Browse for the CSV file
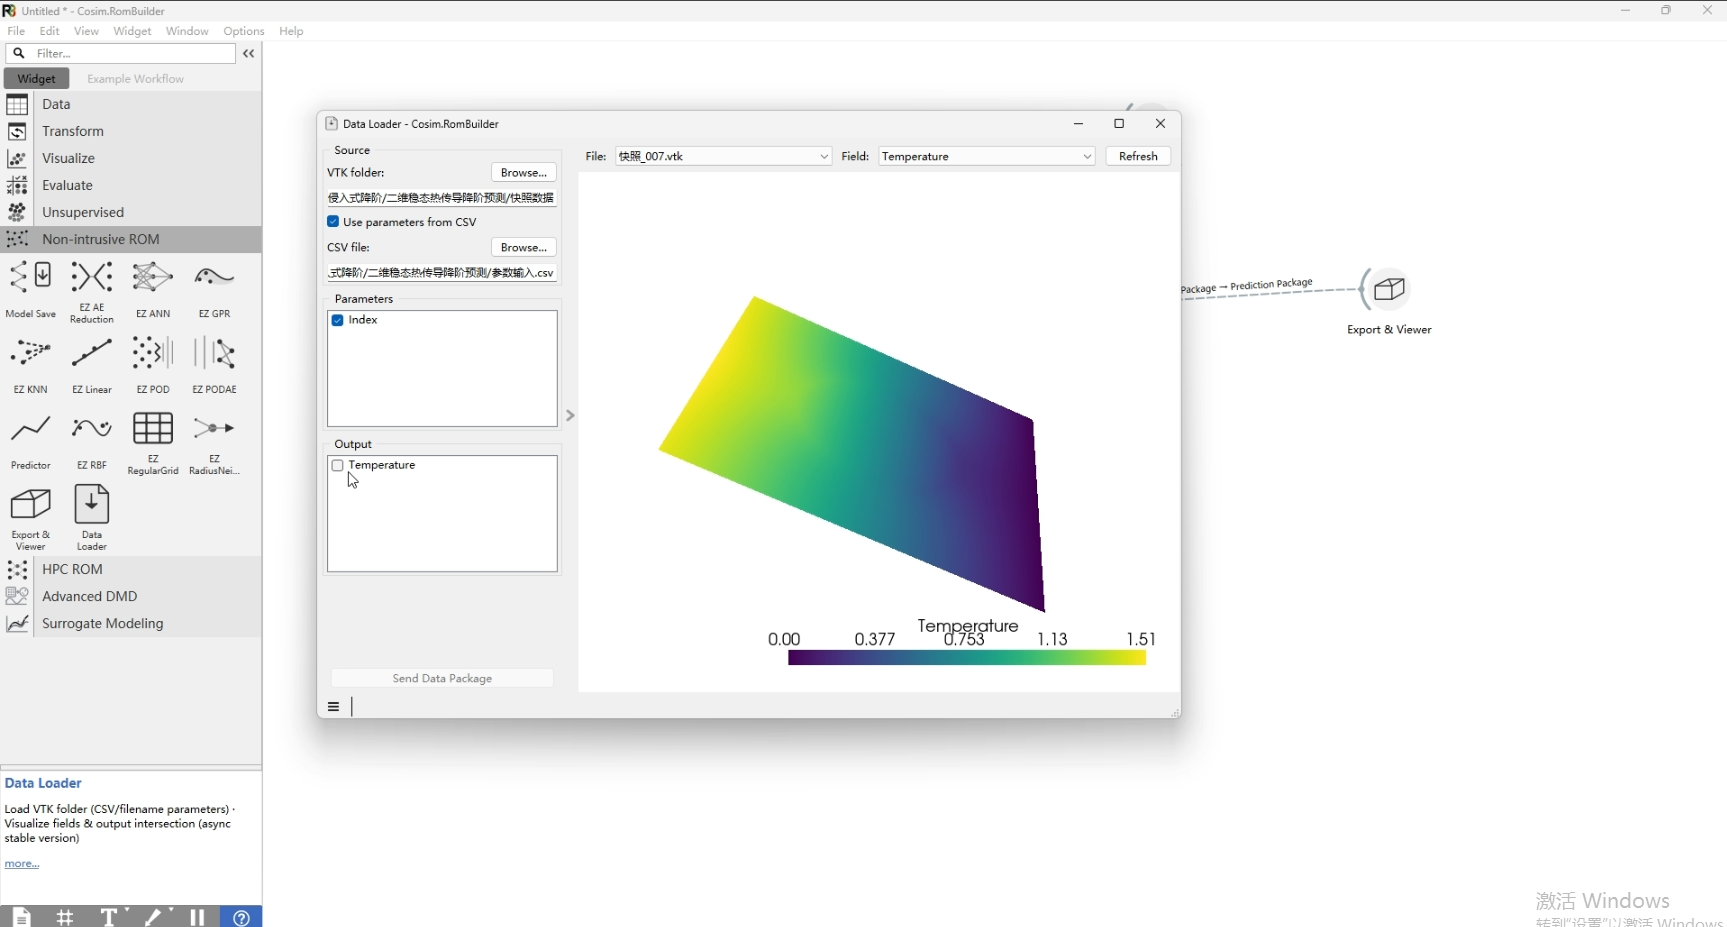The height and width of the screenshot is (927, 1727). coord(523,247)
